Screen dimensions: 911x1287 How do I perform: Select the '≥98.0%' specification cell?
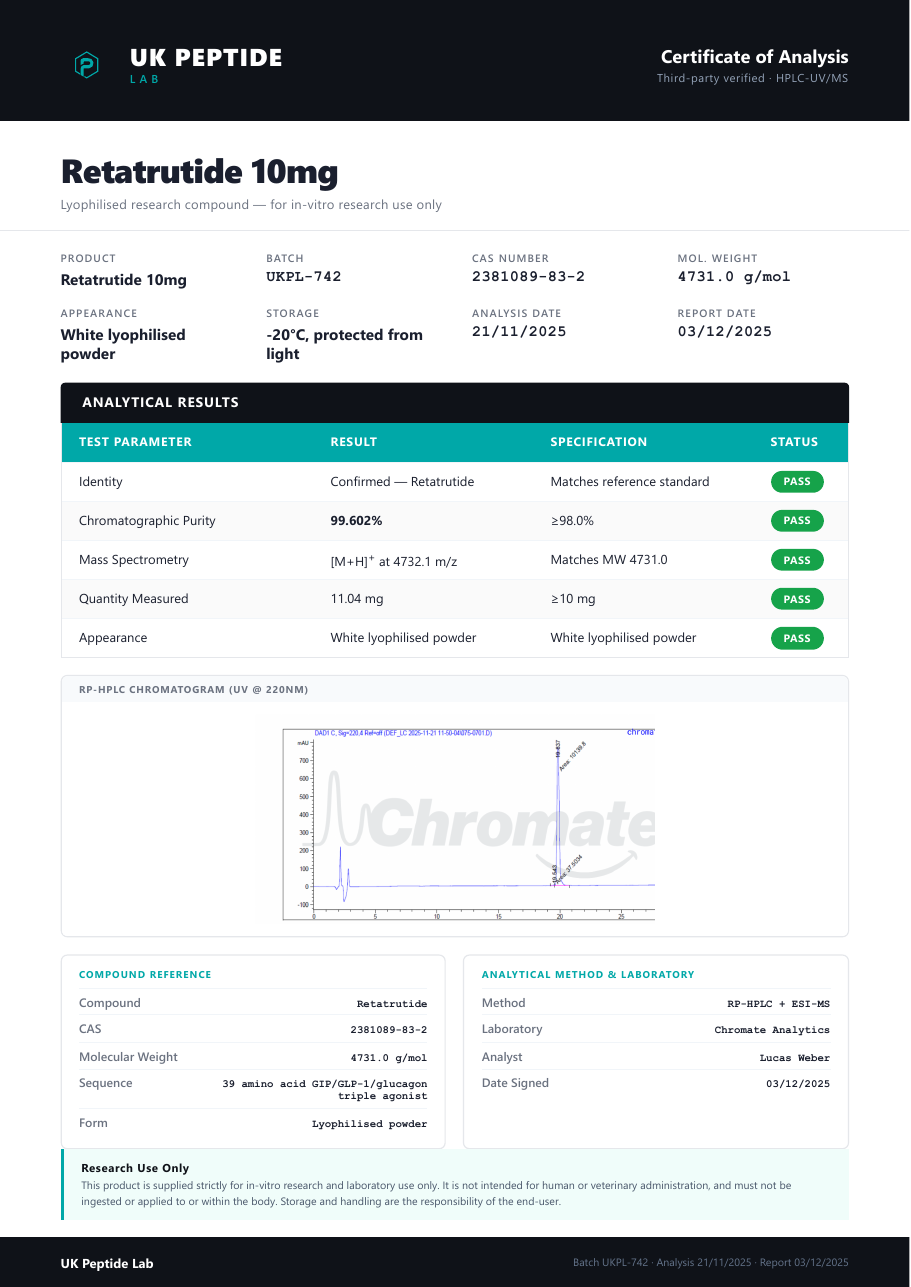(572, 521)
